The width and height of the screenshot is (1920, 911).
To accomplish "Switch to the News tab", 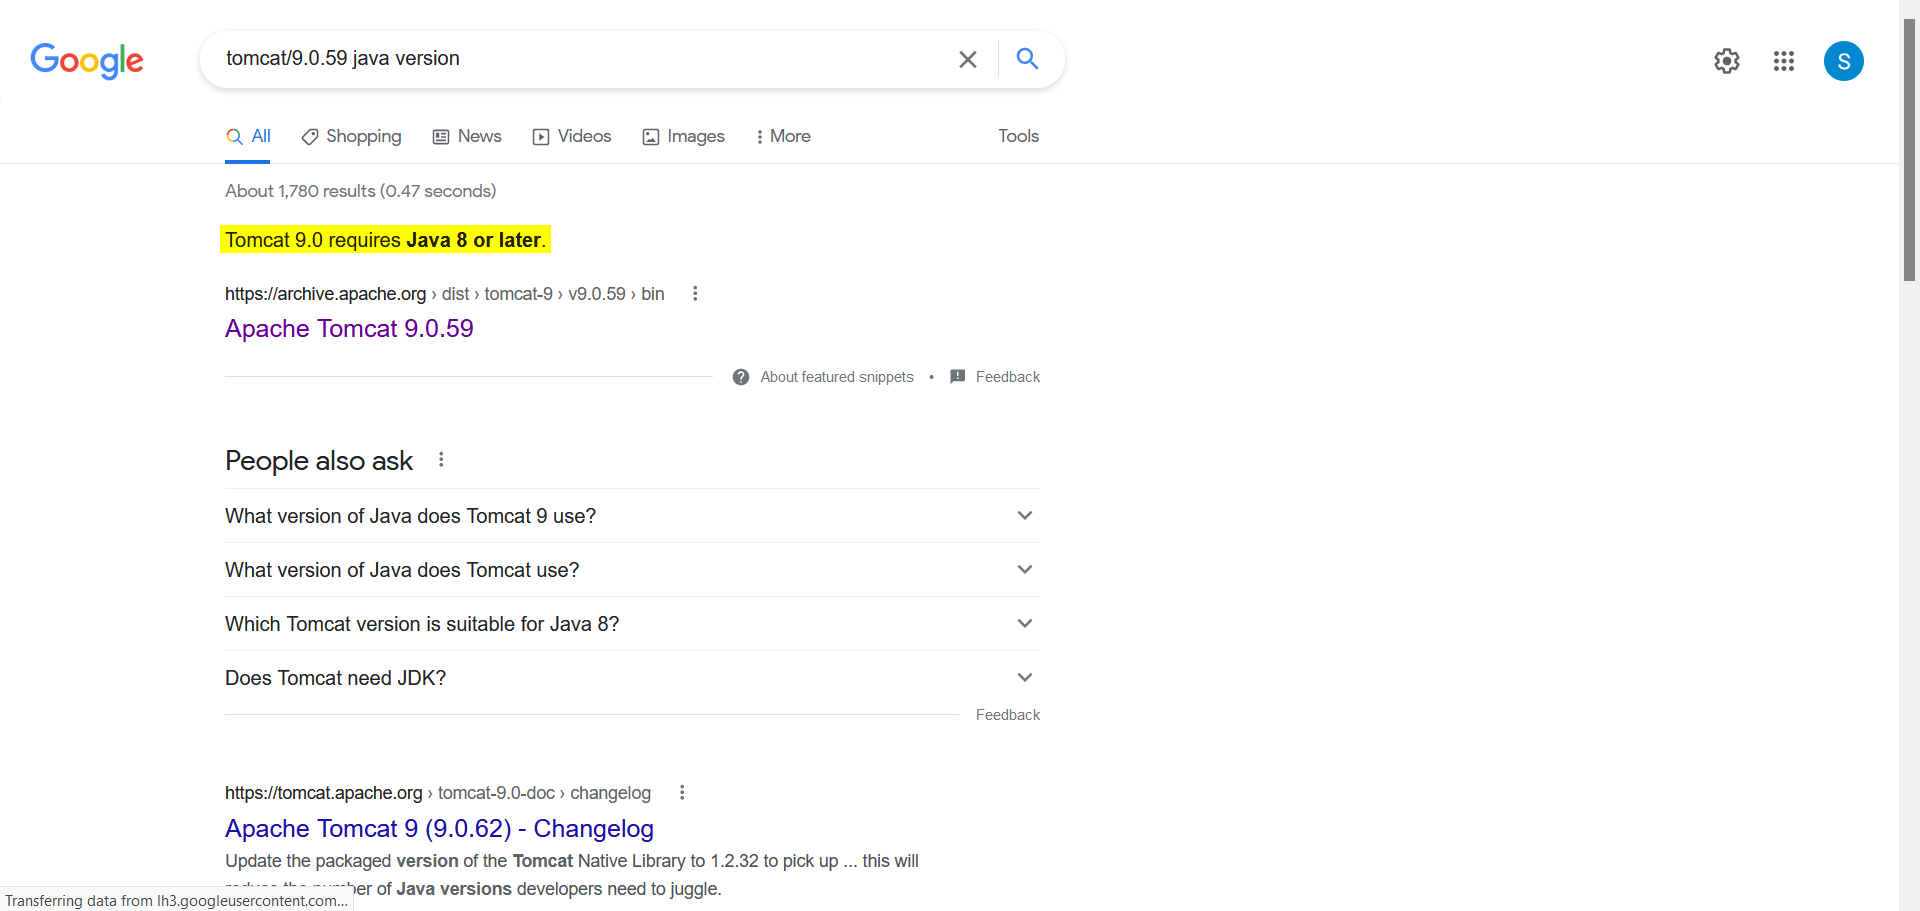I will pyautogui.click(x=467, y=137).
